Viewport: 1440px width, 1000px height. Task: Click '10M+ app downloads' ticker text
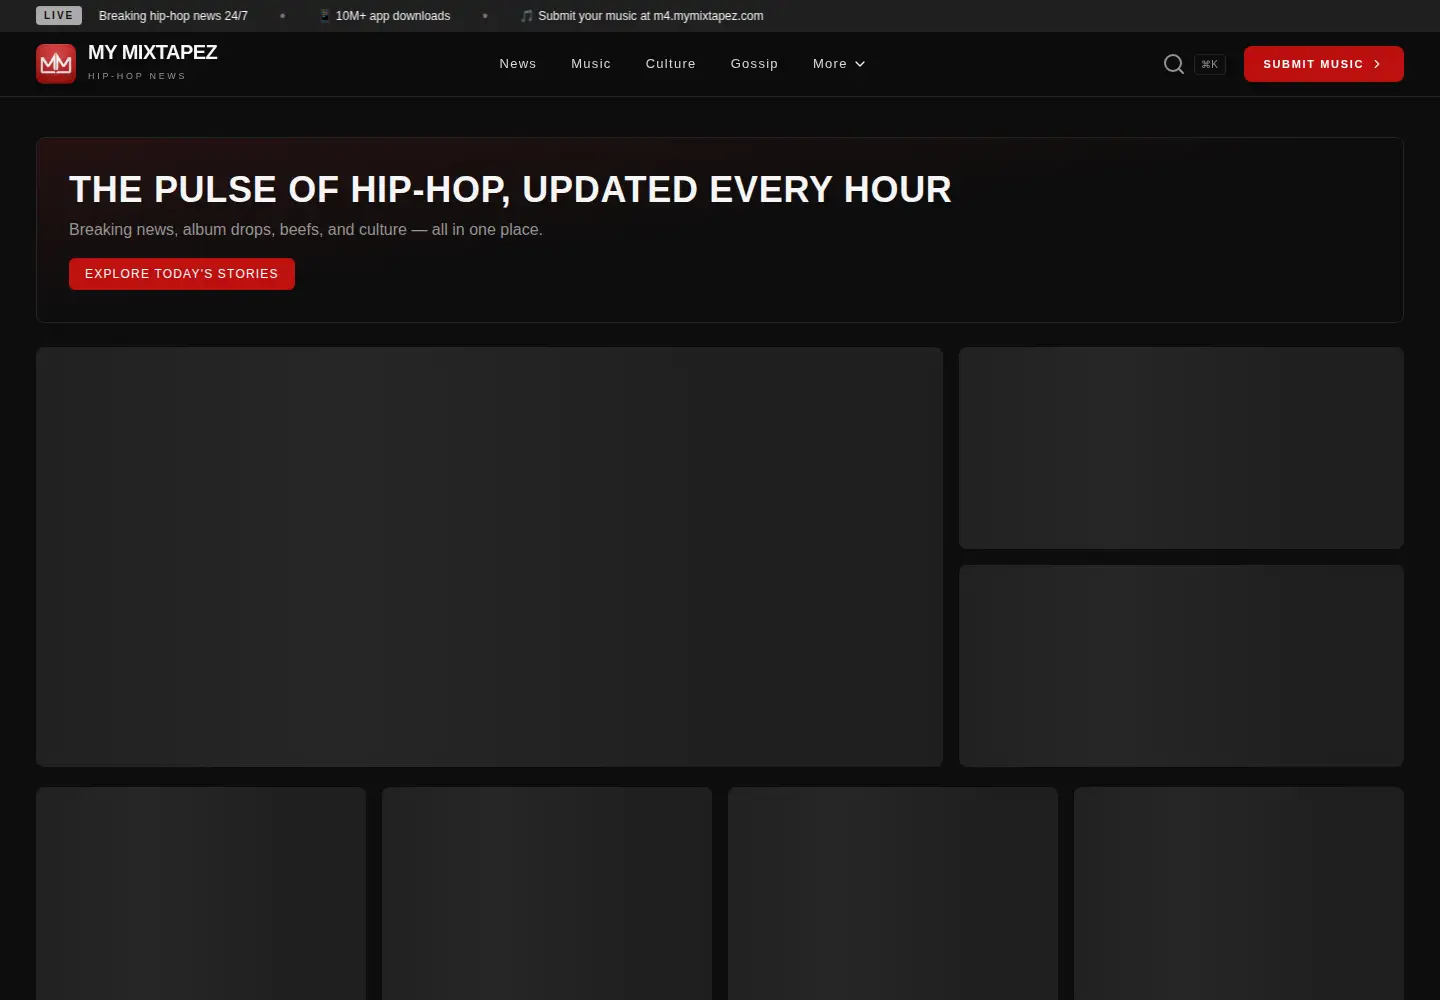point(393,16)
